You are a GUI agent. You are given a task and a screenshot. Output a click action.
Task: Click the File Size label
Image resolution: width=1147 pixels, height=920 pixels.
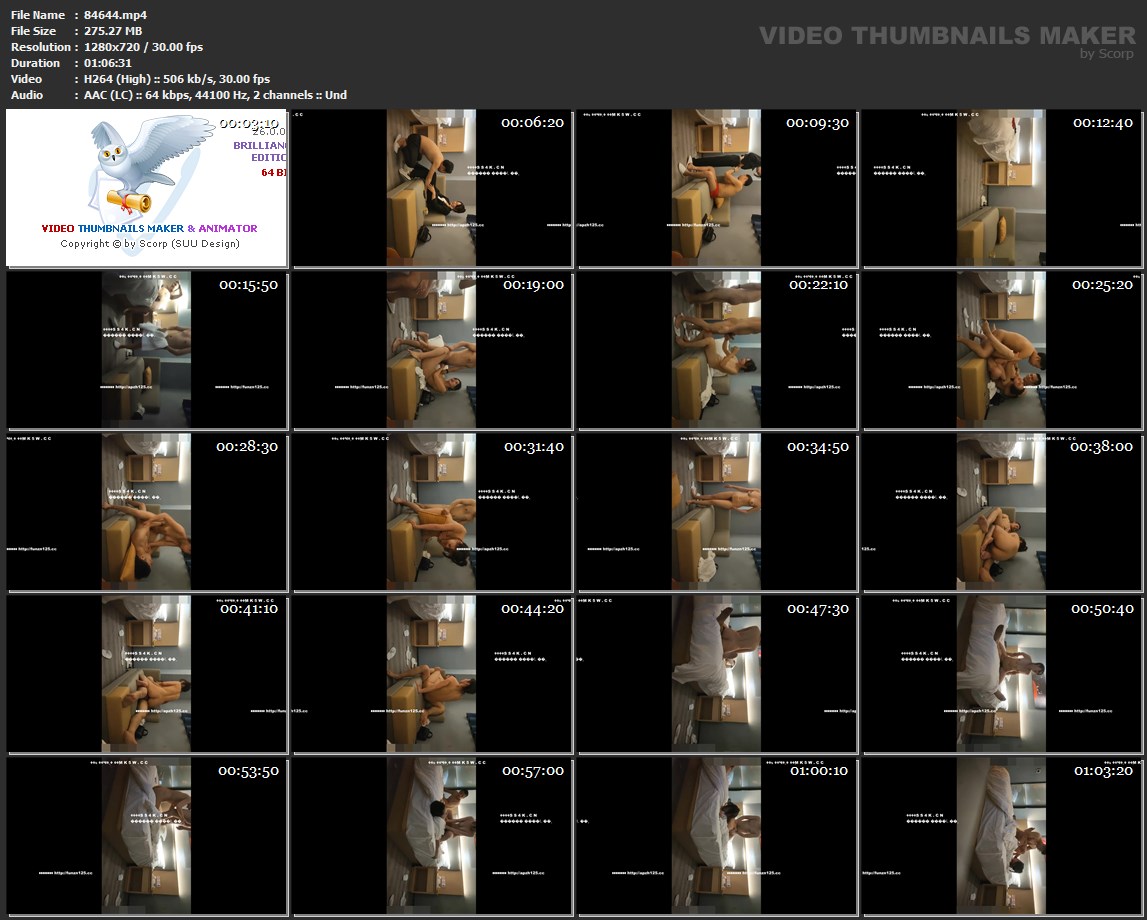point(34,31)
